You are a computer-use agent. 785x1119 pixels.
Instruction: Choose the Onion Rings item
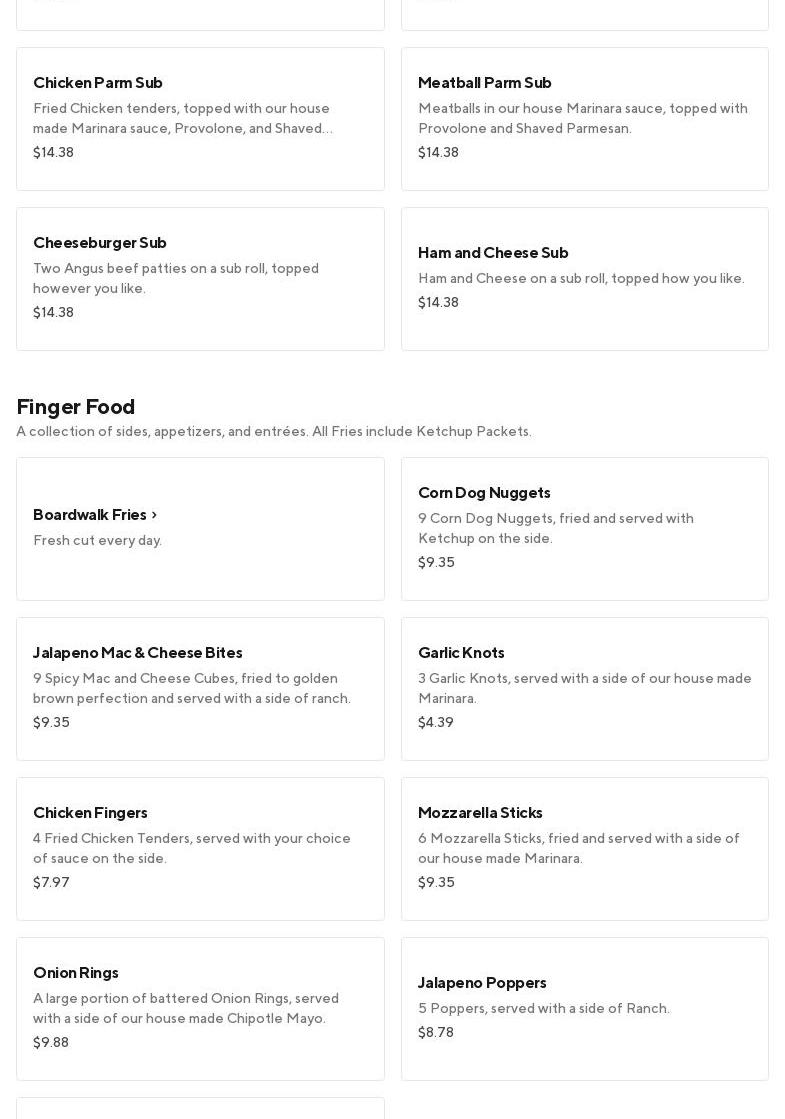tap(200, 1009)
